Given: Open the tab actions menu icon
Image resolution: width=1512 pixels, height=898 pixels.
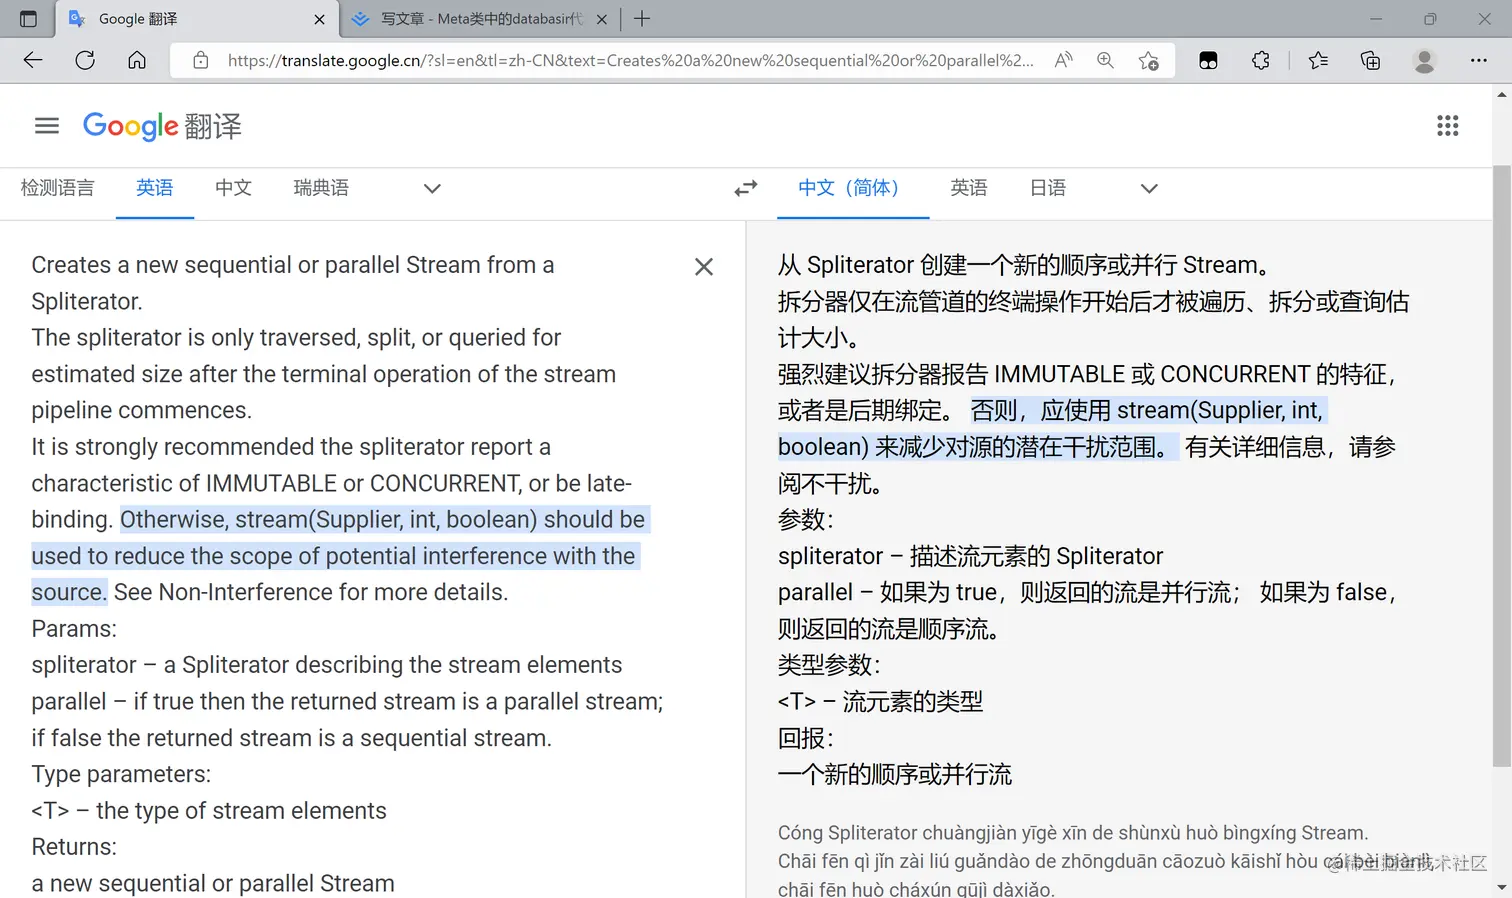Looking at the screenshot, I should [x=28, y=19].
